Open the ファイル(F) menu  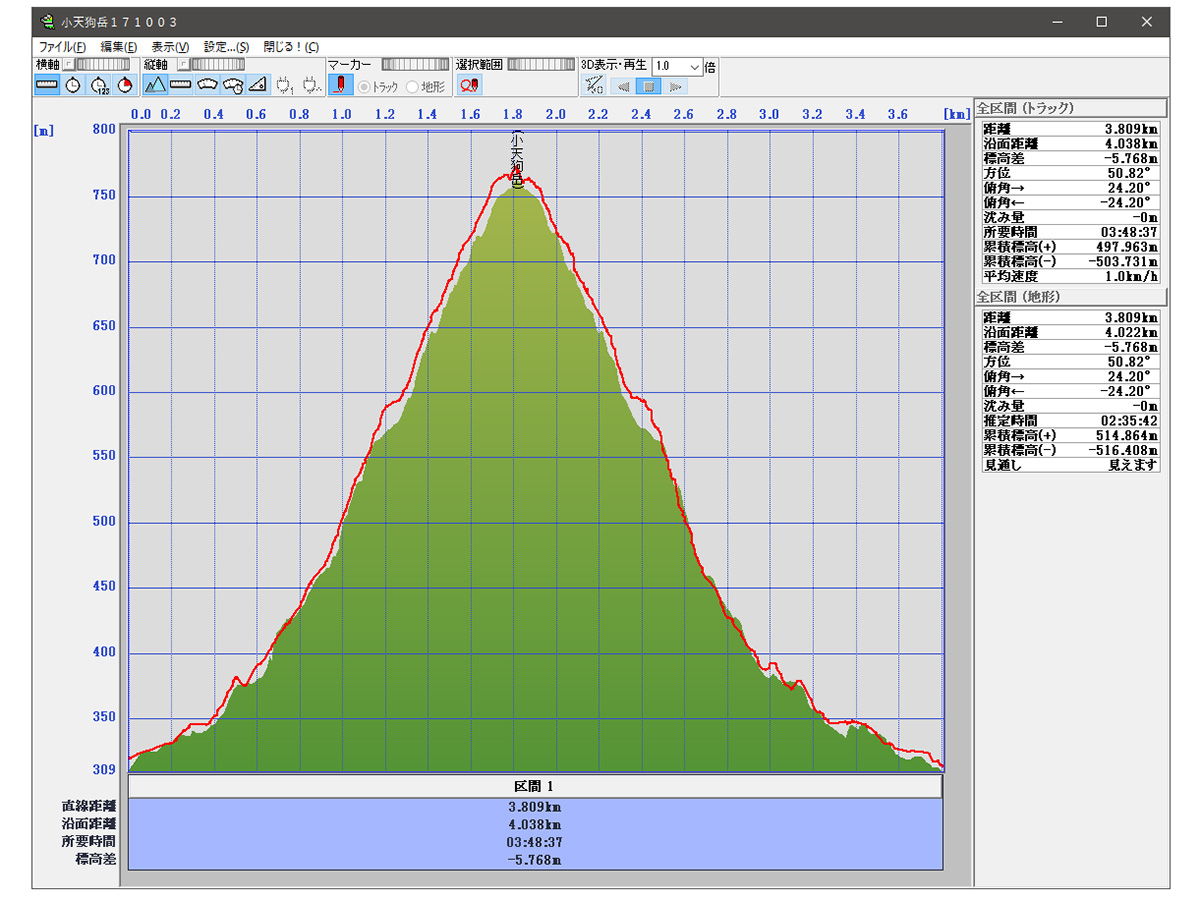(62, 47)
